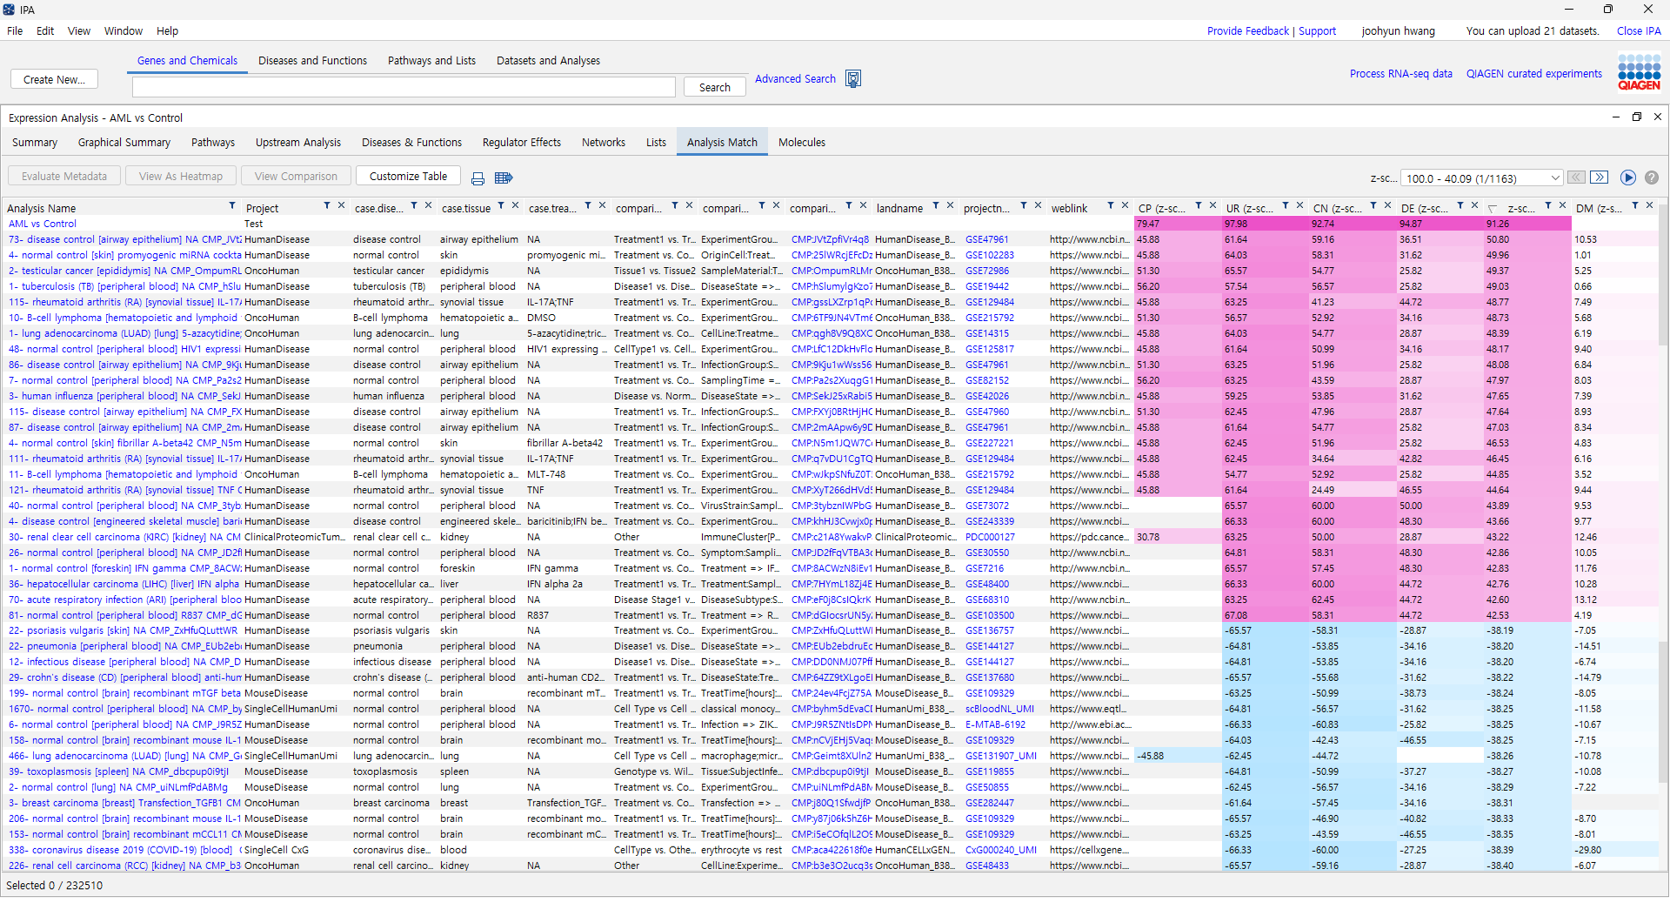
Task: Open the Edit menu
Action: [x=45, y=31]
